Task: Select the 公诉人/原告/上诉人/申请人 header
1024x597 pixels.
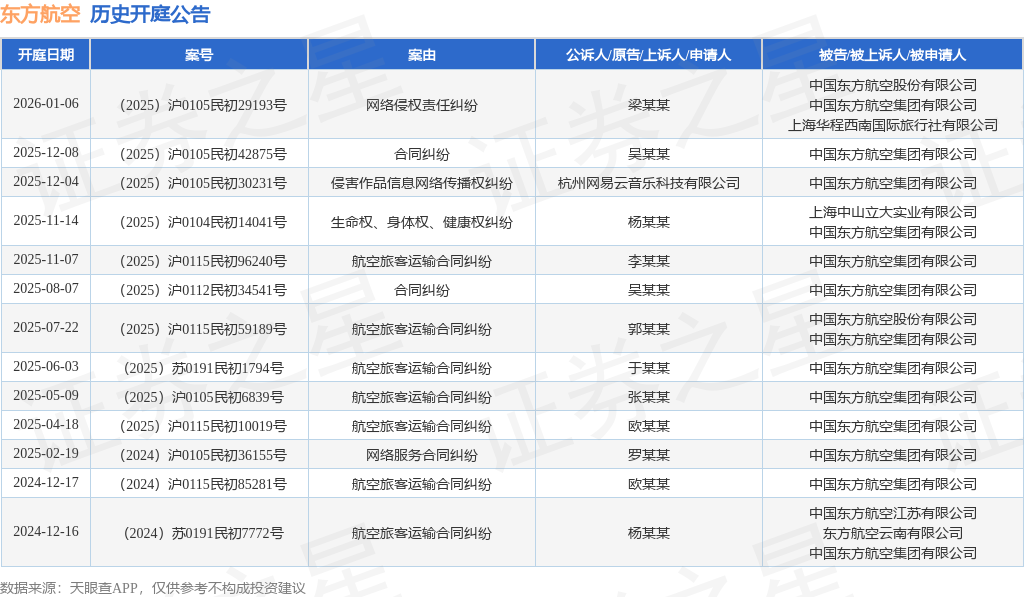Action: click(648, 55)
